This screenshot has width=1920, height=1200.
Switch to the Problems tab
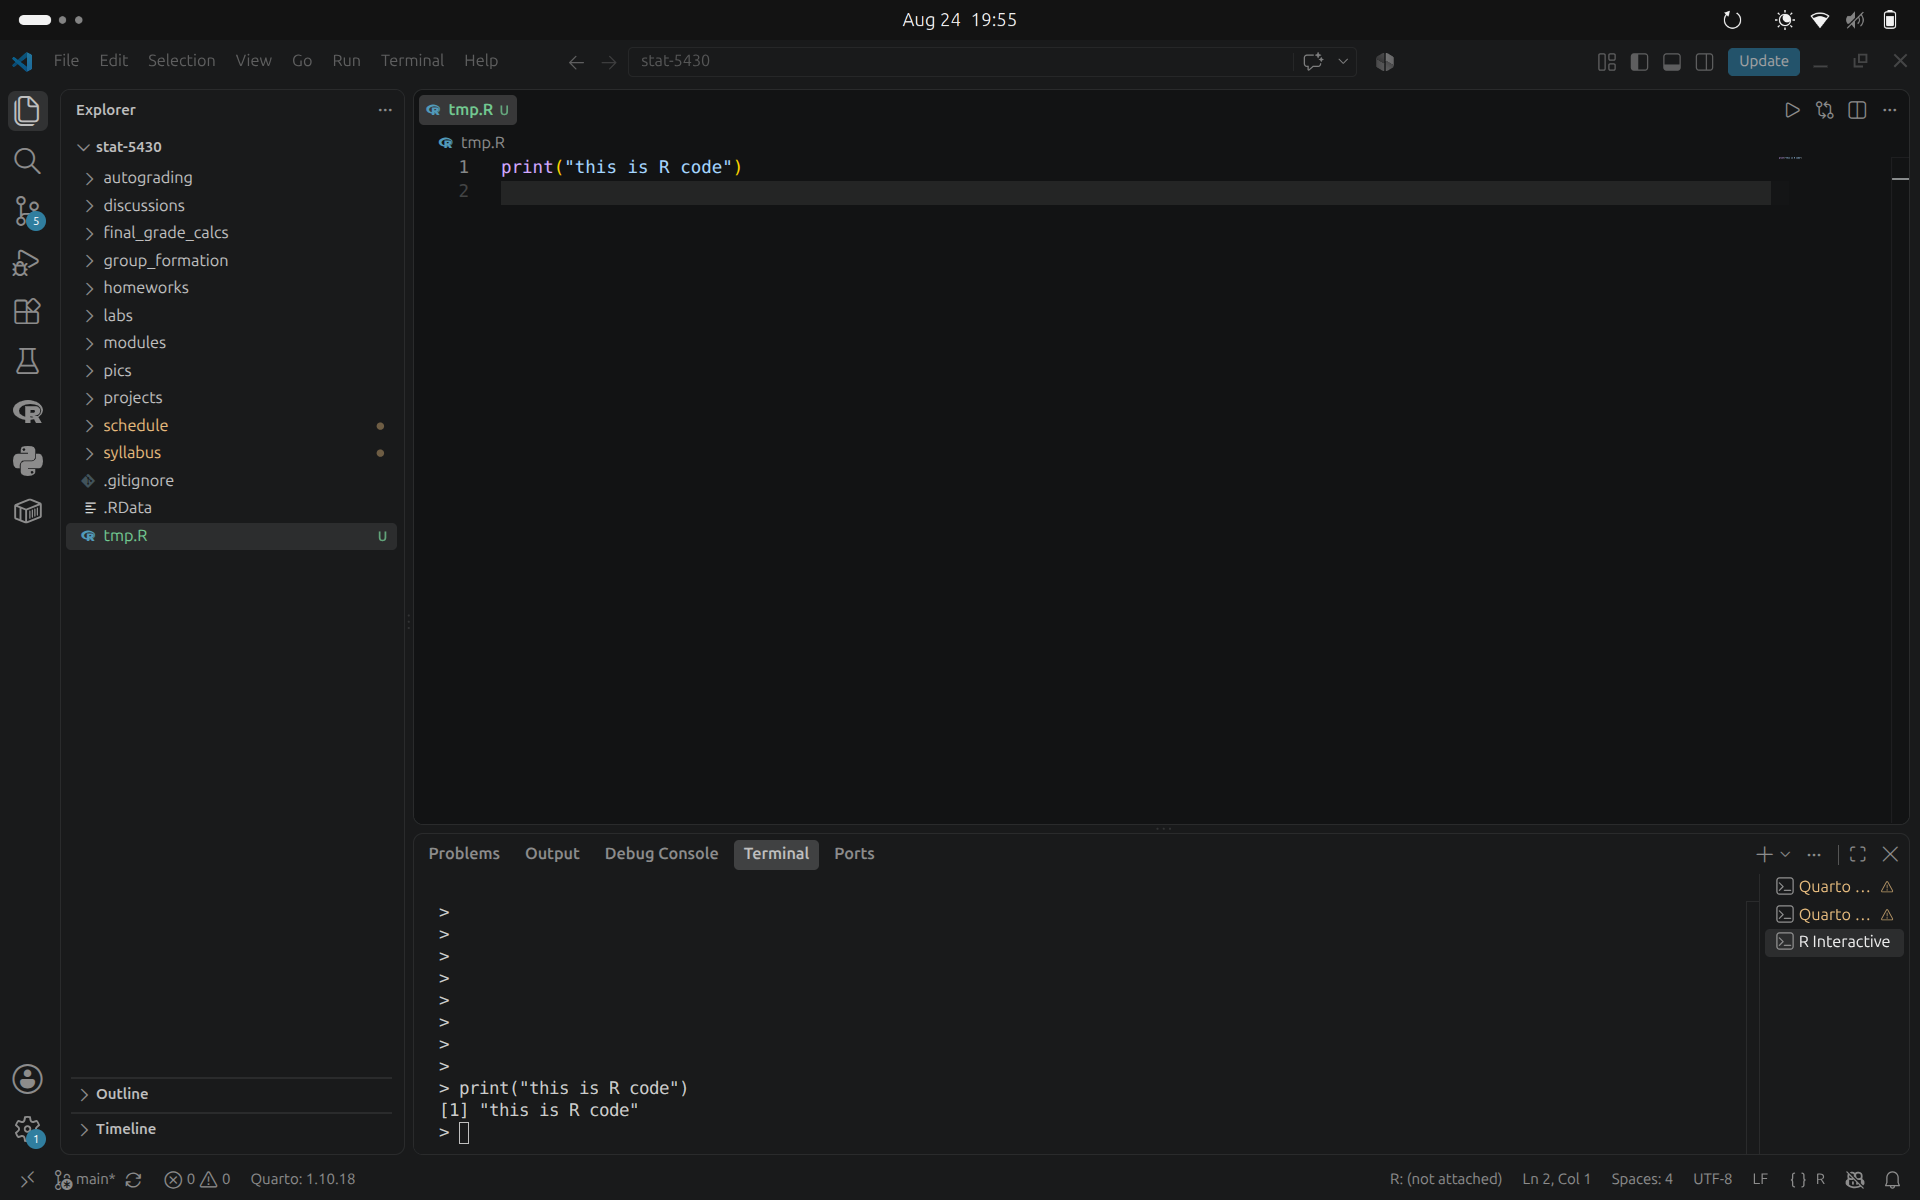464,854
